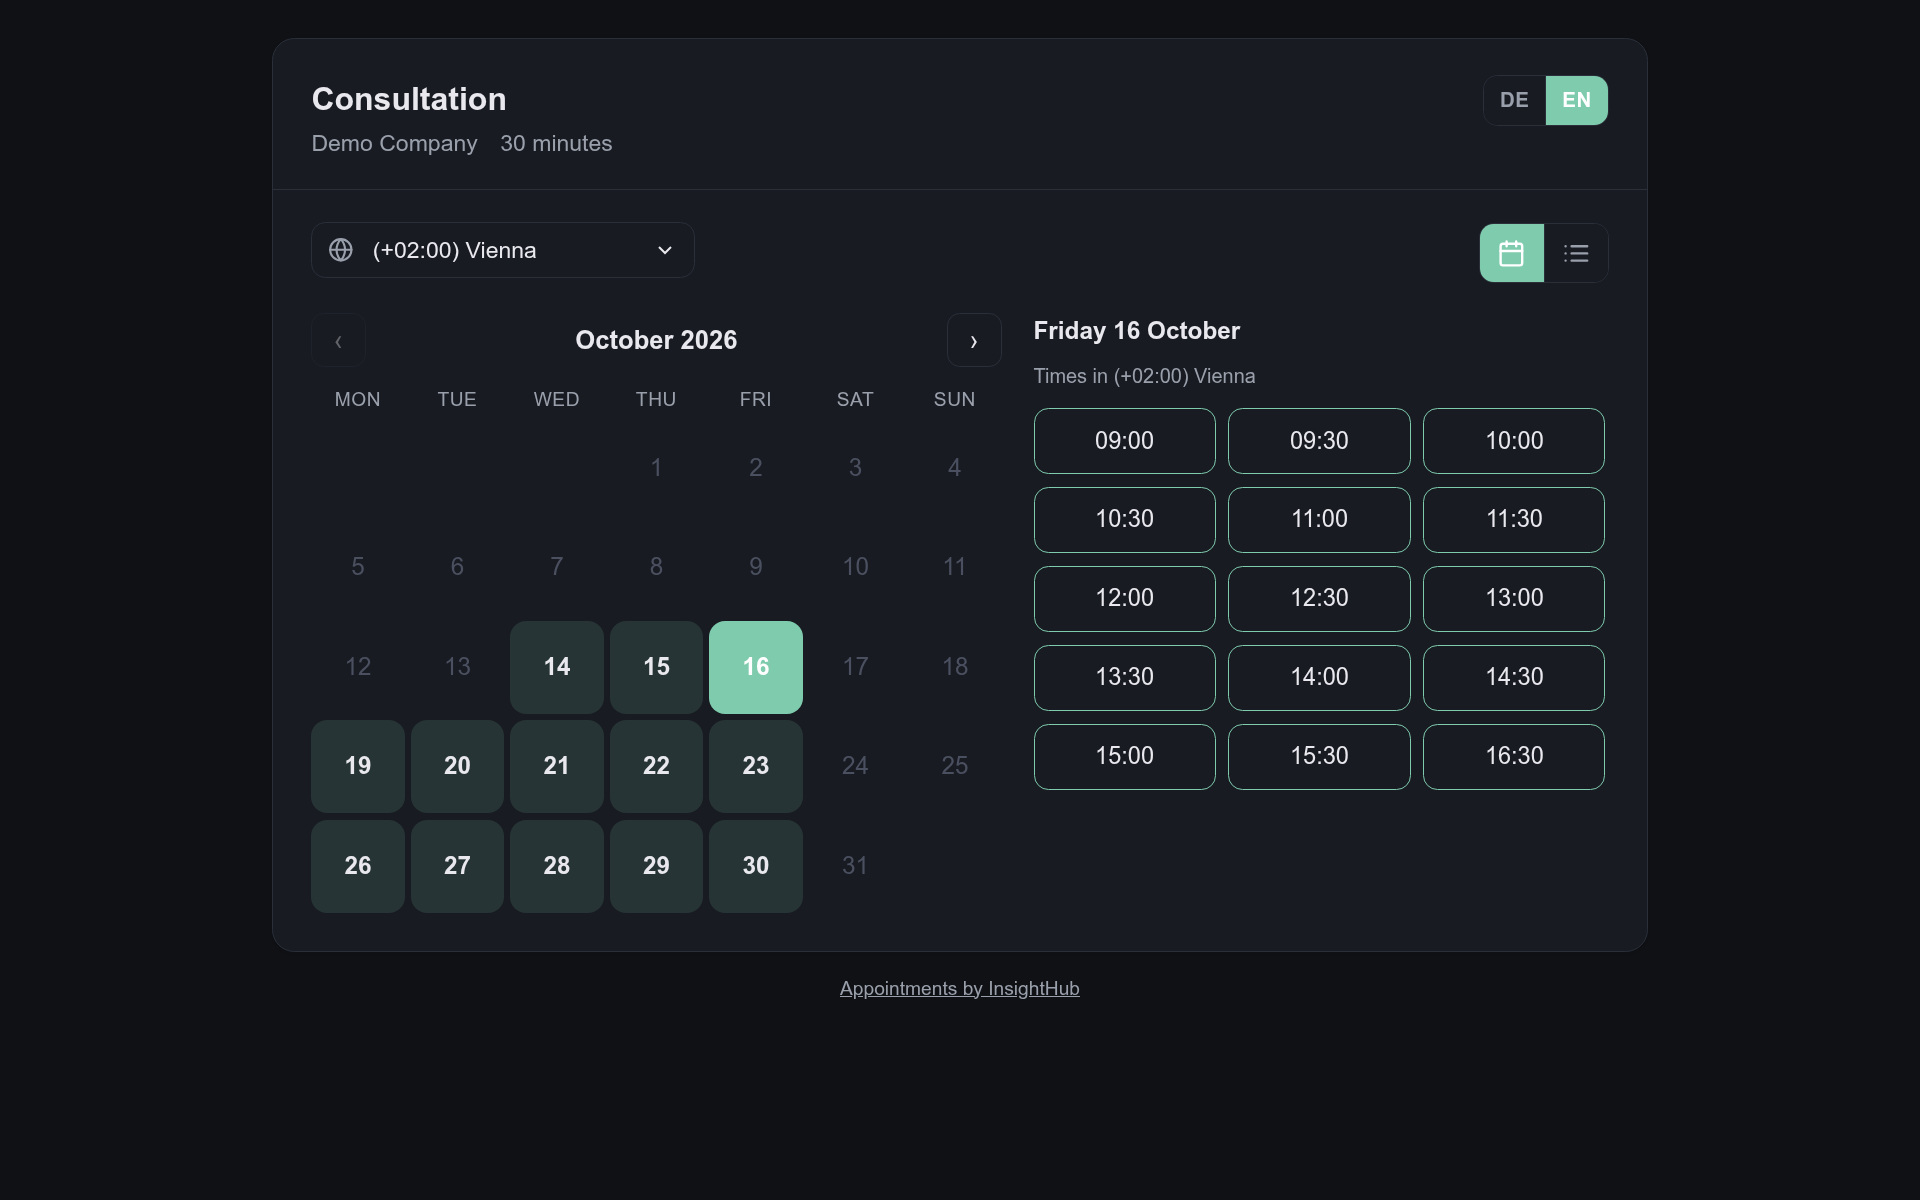The width and height of the screenshot is (1920, 1200).
Task: Select October 14 in calendar
Action: coord(557,667)
